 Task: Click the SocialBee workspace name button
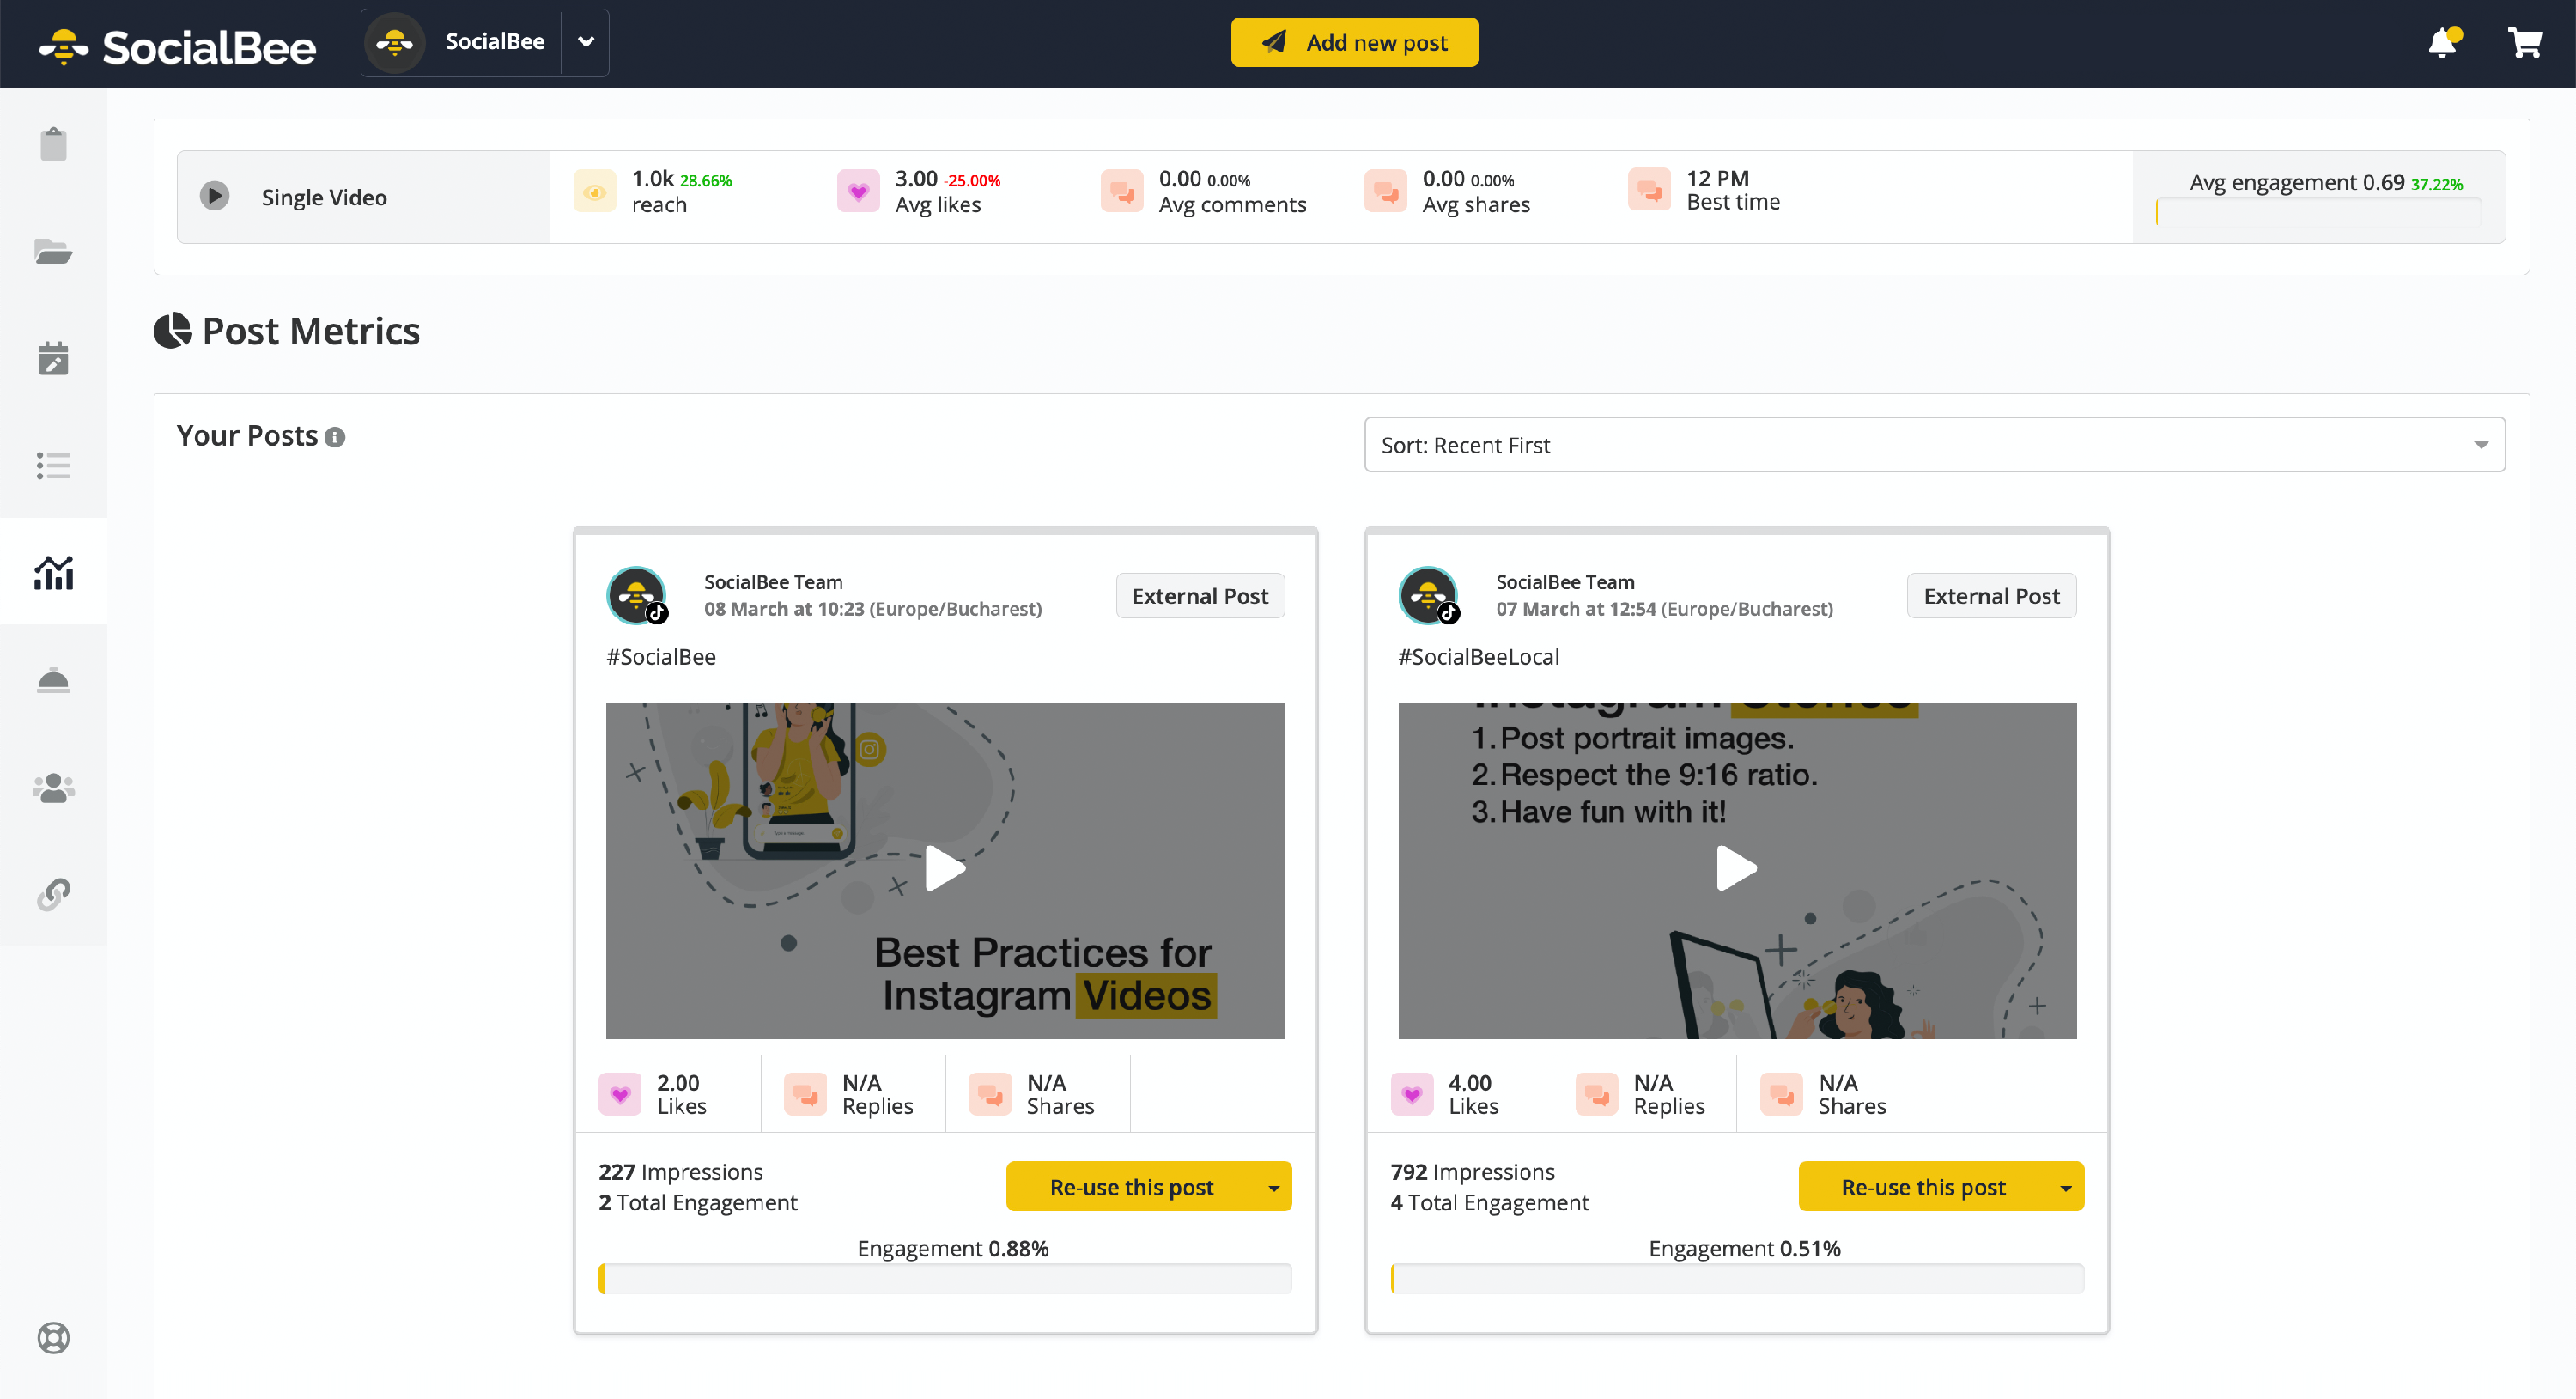click(462, 42)
